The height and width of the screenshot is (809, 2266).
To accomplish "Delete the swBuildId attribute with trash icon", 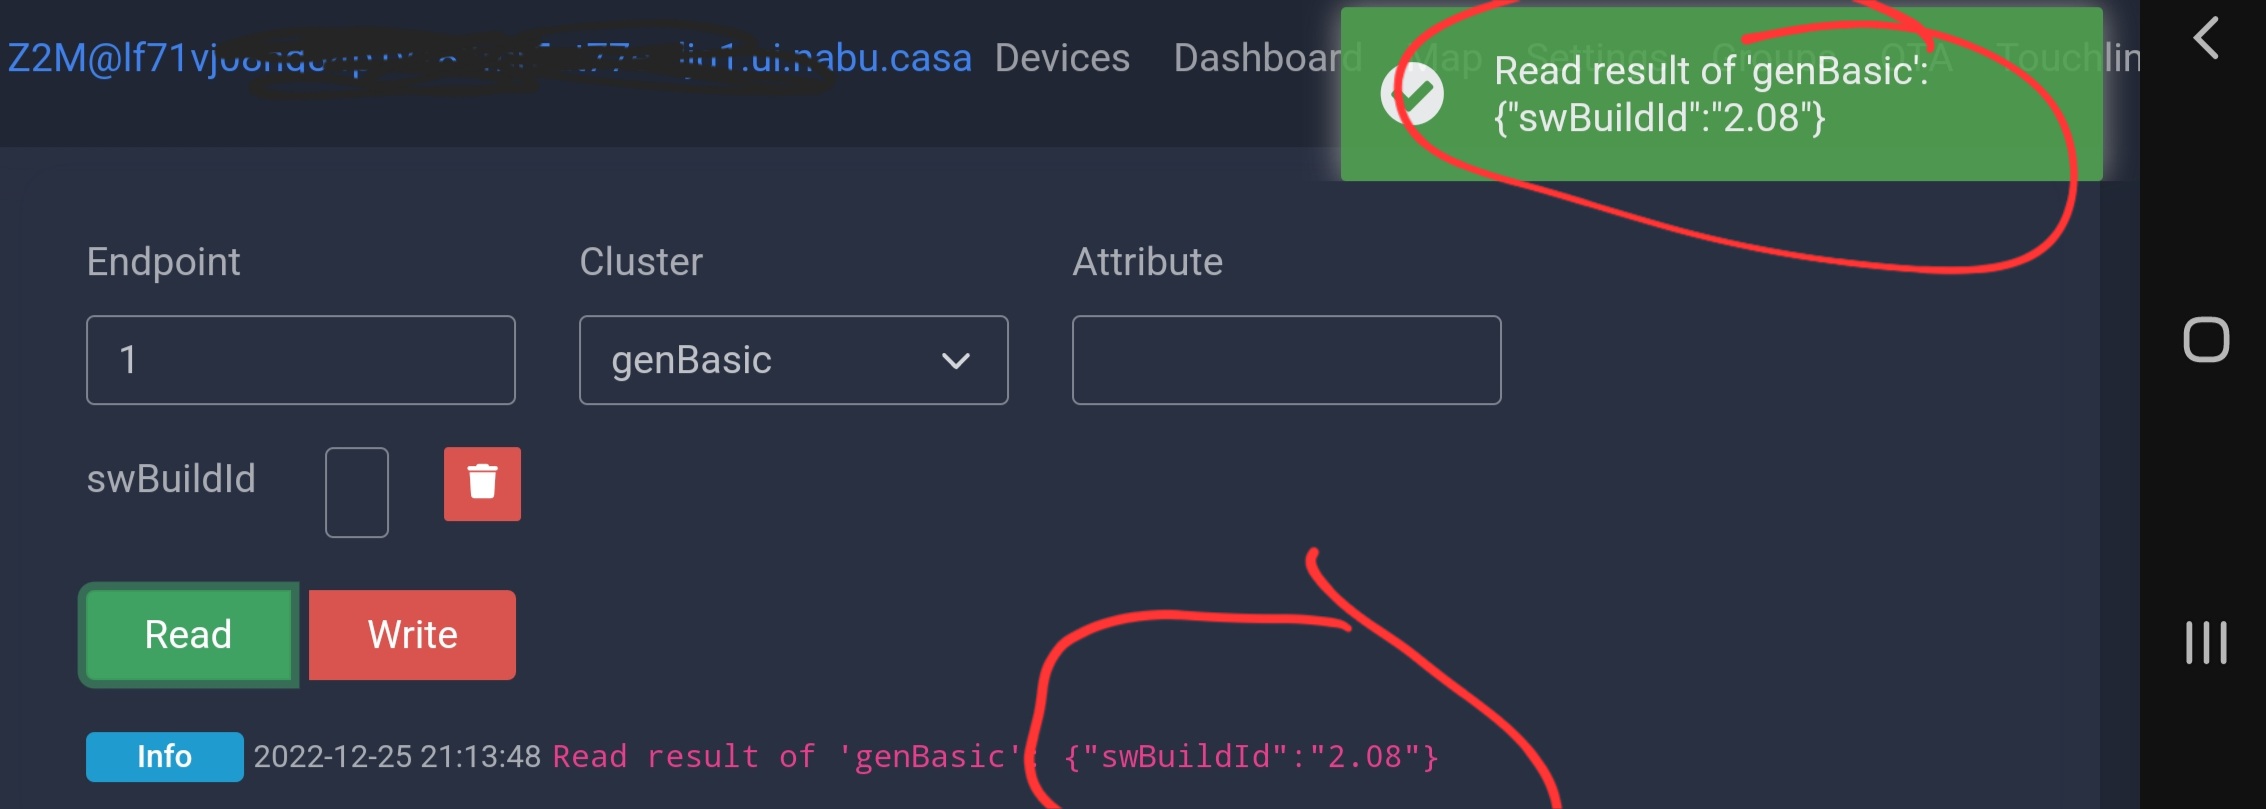I will click(482, 484).
